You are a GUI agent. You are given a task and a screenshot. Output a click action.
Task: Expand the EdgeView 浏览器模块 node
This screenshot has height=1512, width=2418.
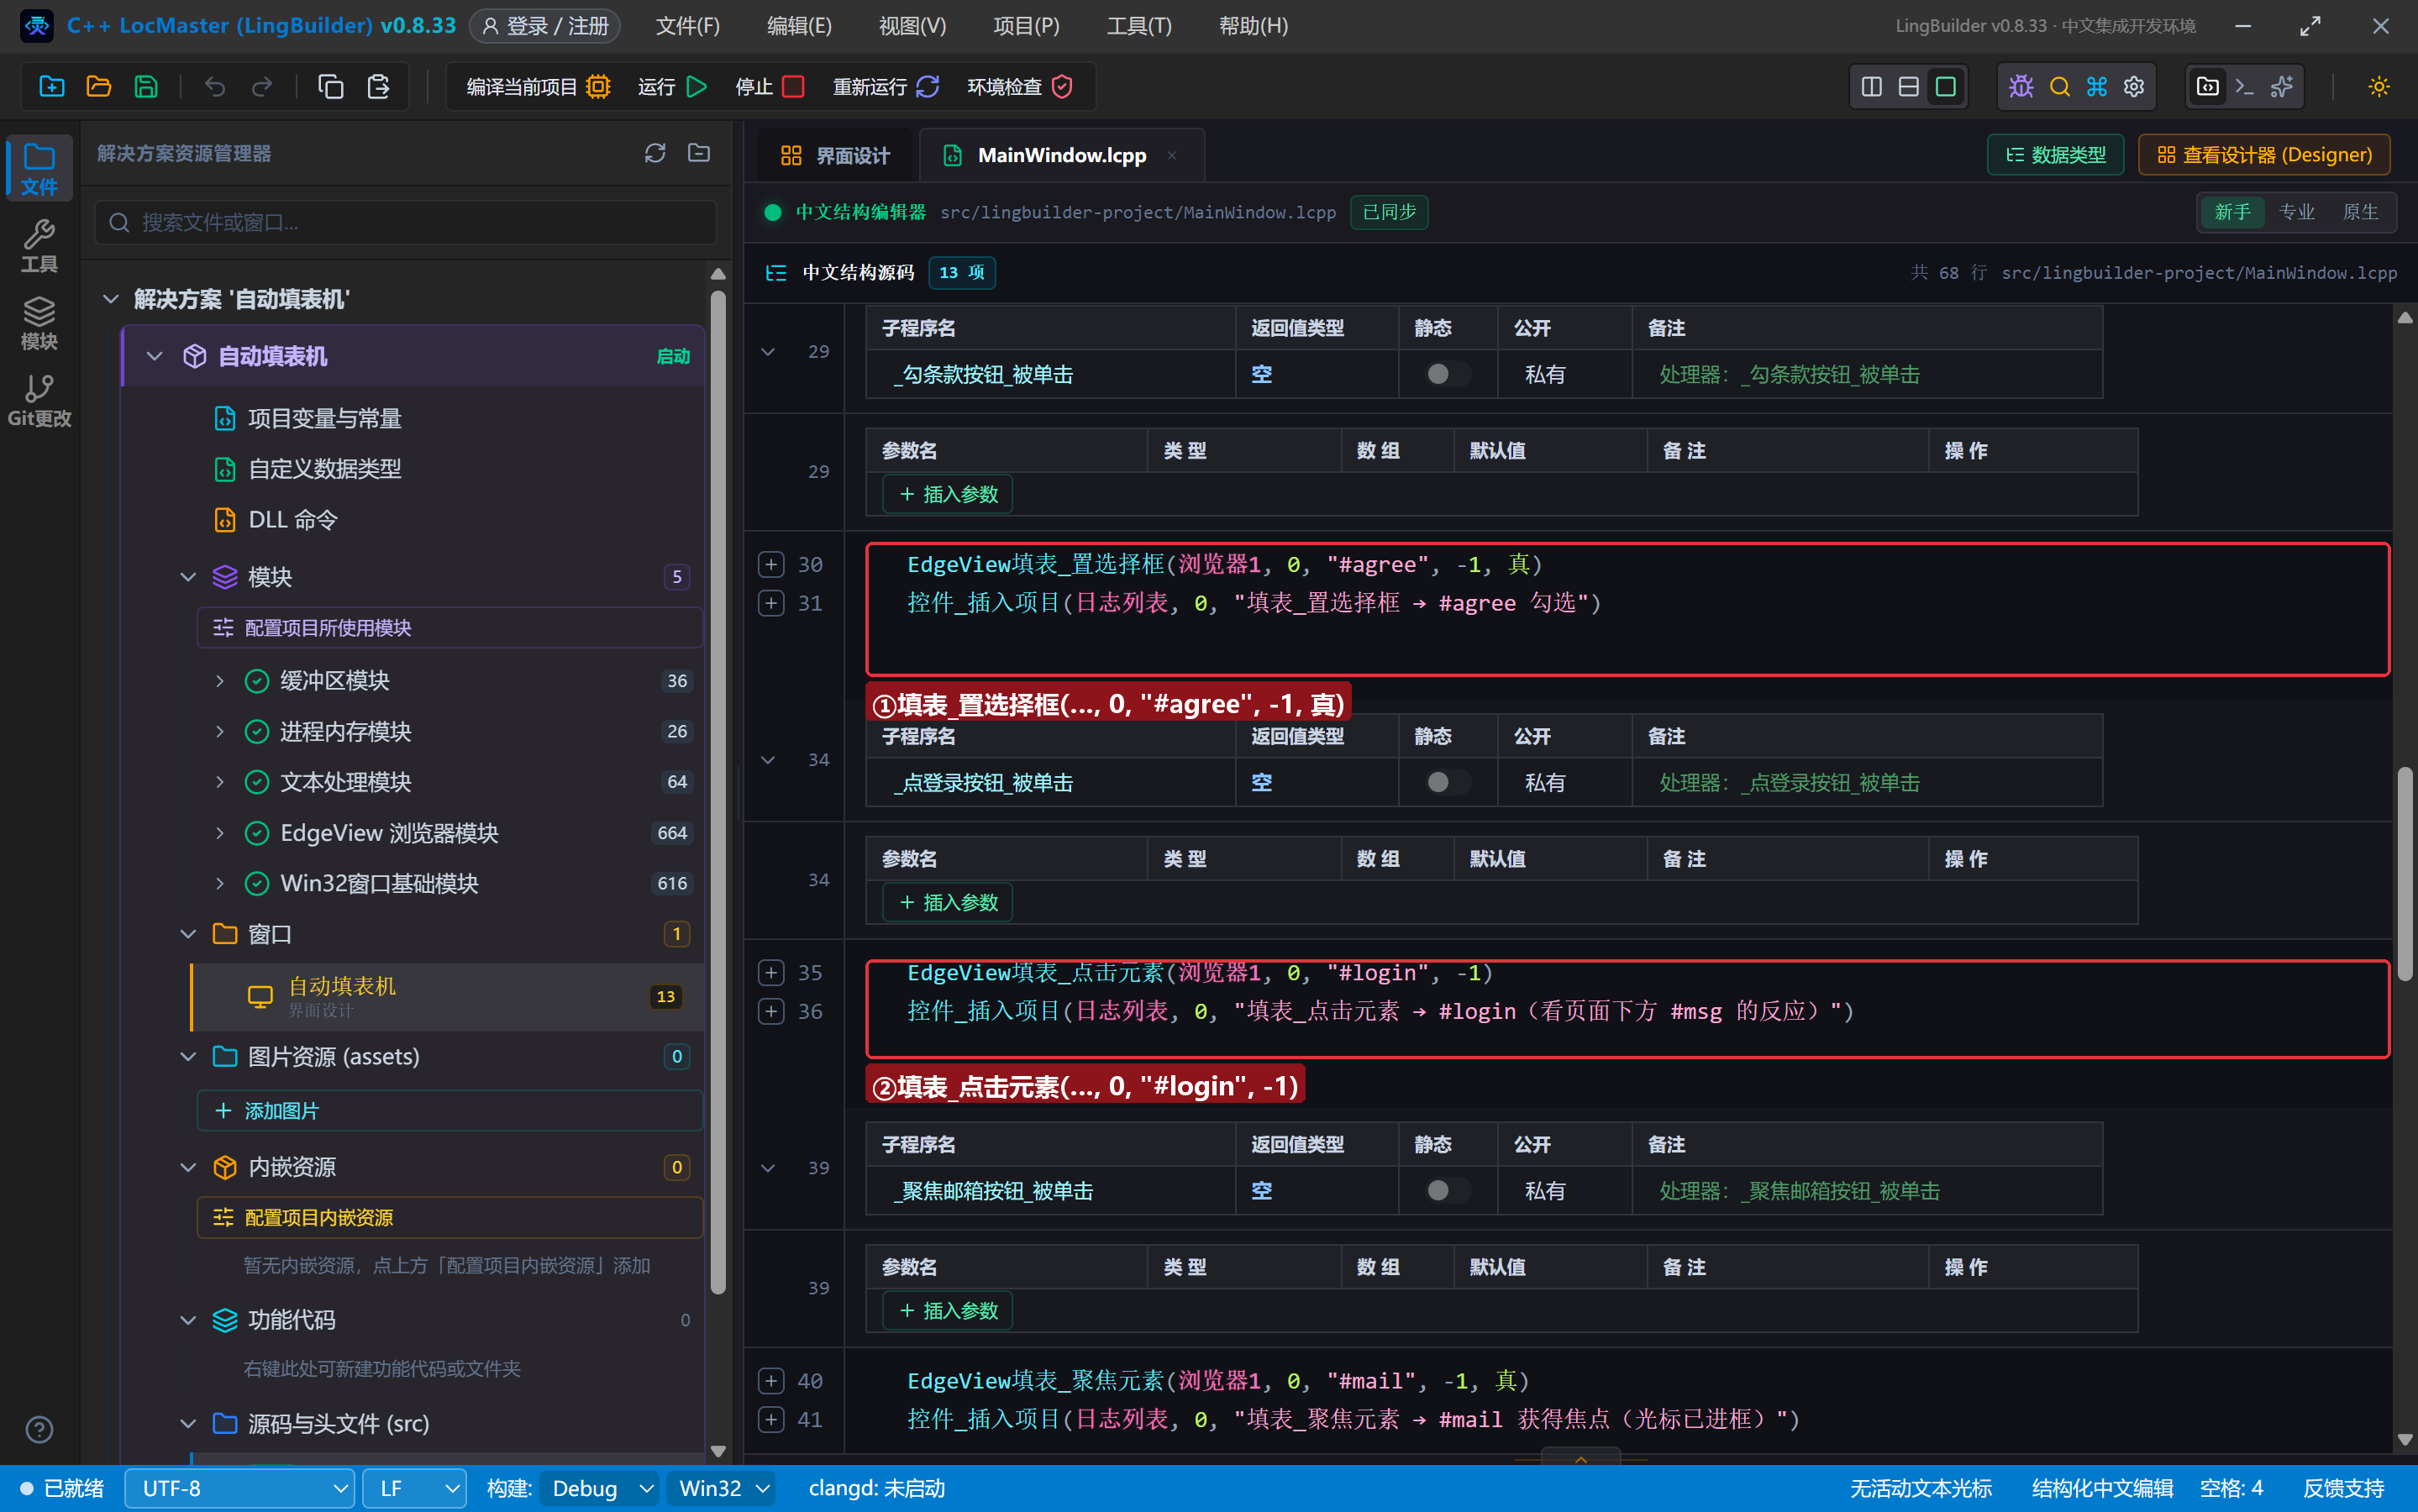(x=220, y=833)
